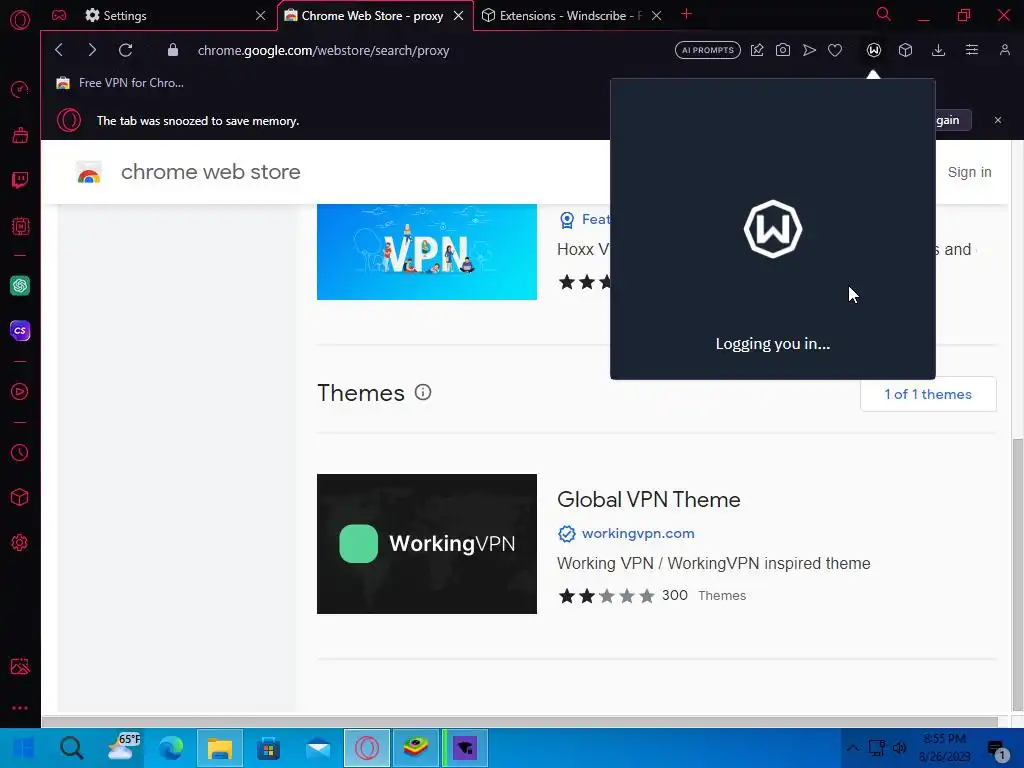Open Microsoft Store from taskbar

[x=268, y=748]
